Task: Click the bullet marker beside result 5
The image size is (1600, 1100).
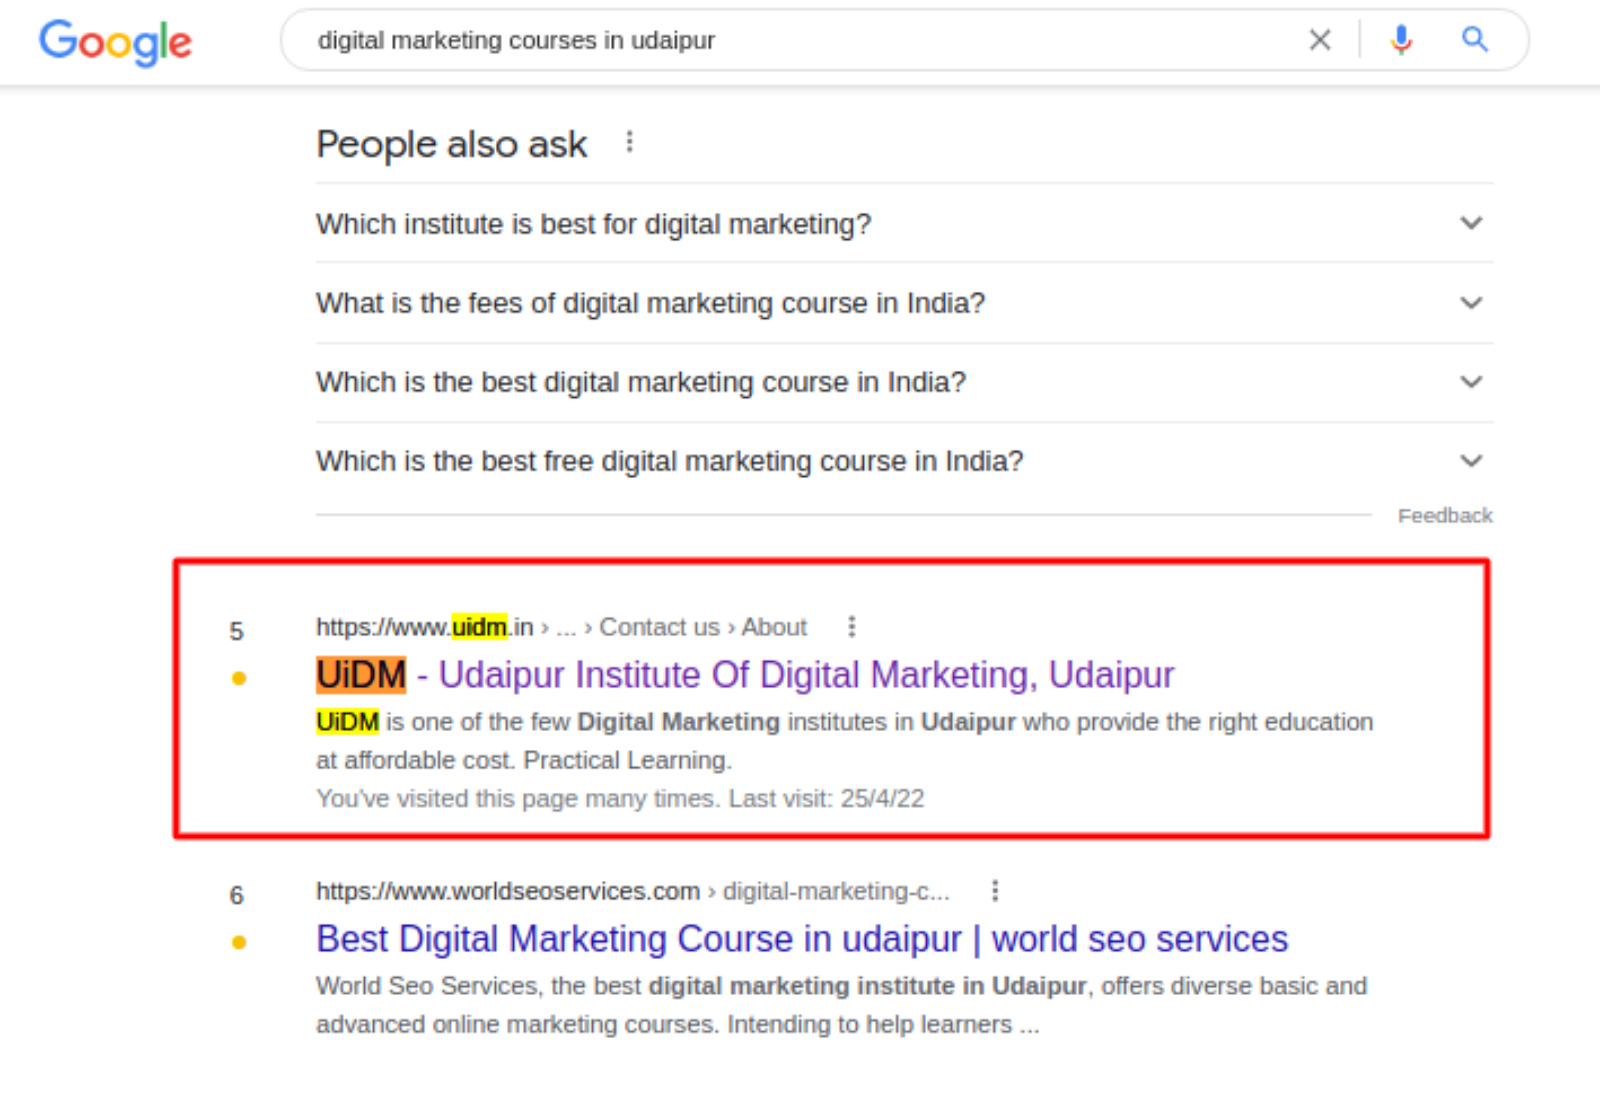Action: pos(237,677)
